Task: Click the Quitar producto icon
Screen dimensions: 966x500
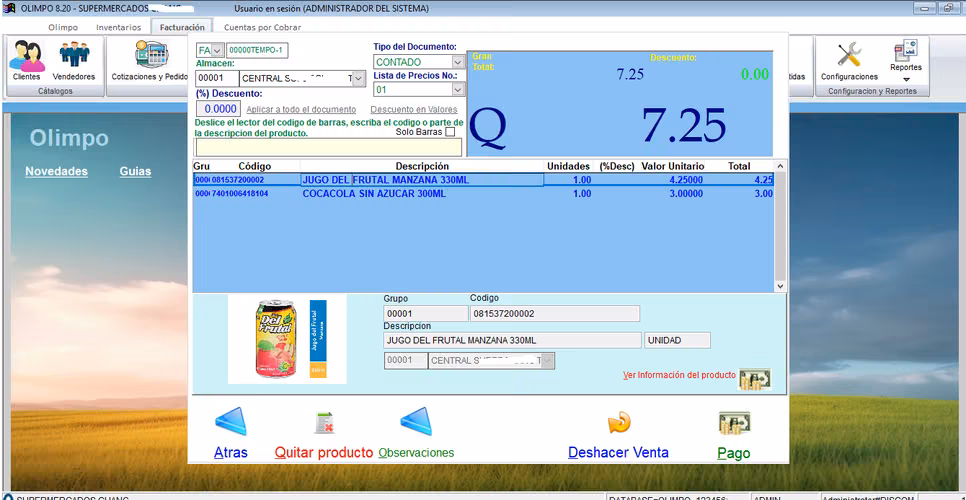Action: (324, 422)
